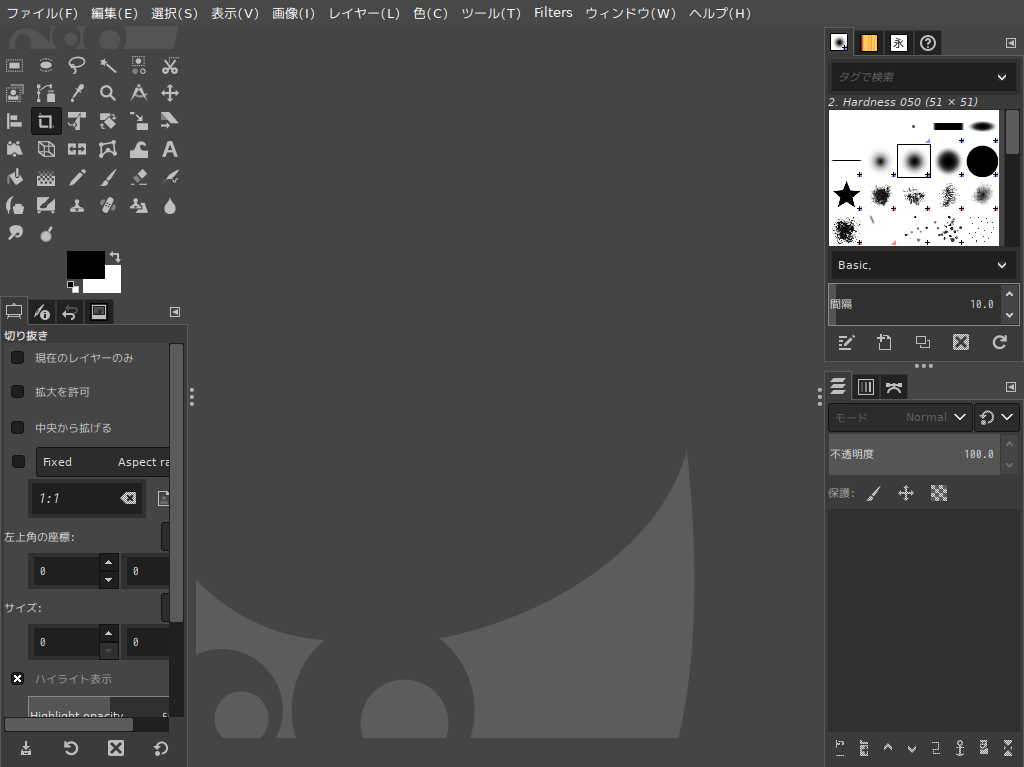Open ファイル(F) menu
1024x767 pixels.
[x=42, y=13]
